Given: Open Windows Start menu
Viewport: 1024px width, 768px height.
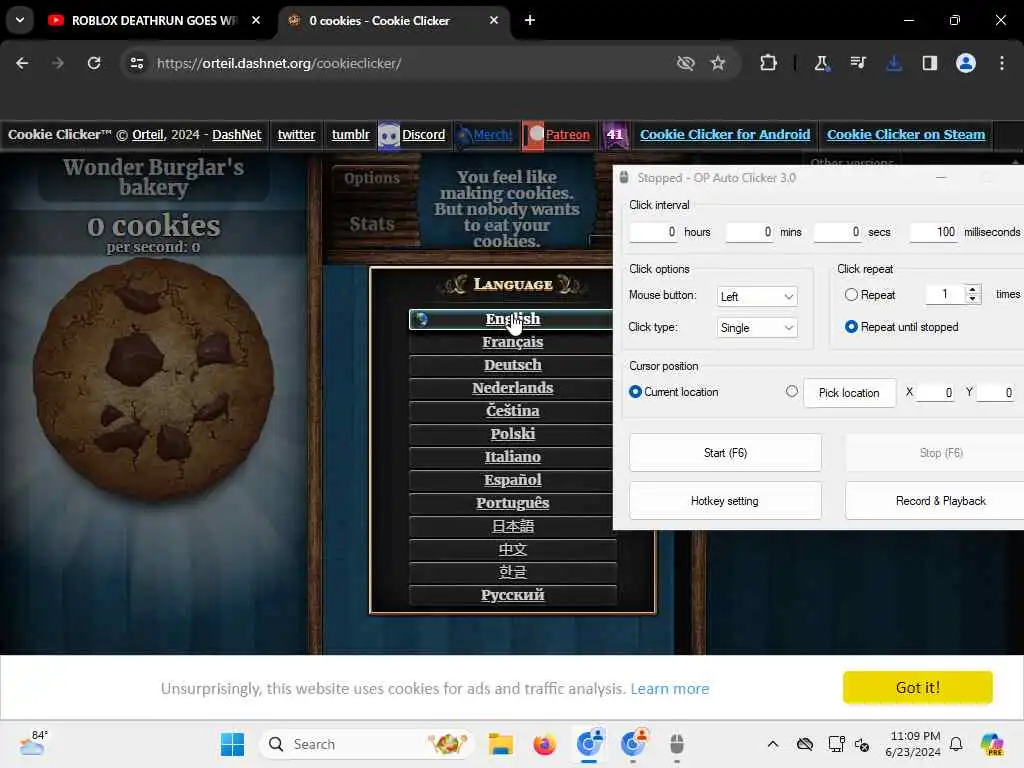Looking at the screenshot, I should [232, 744].
